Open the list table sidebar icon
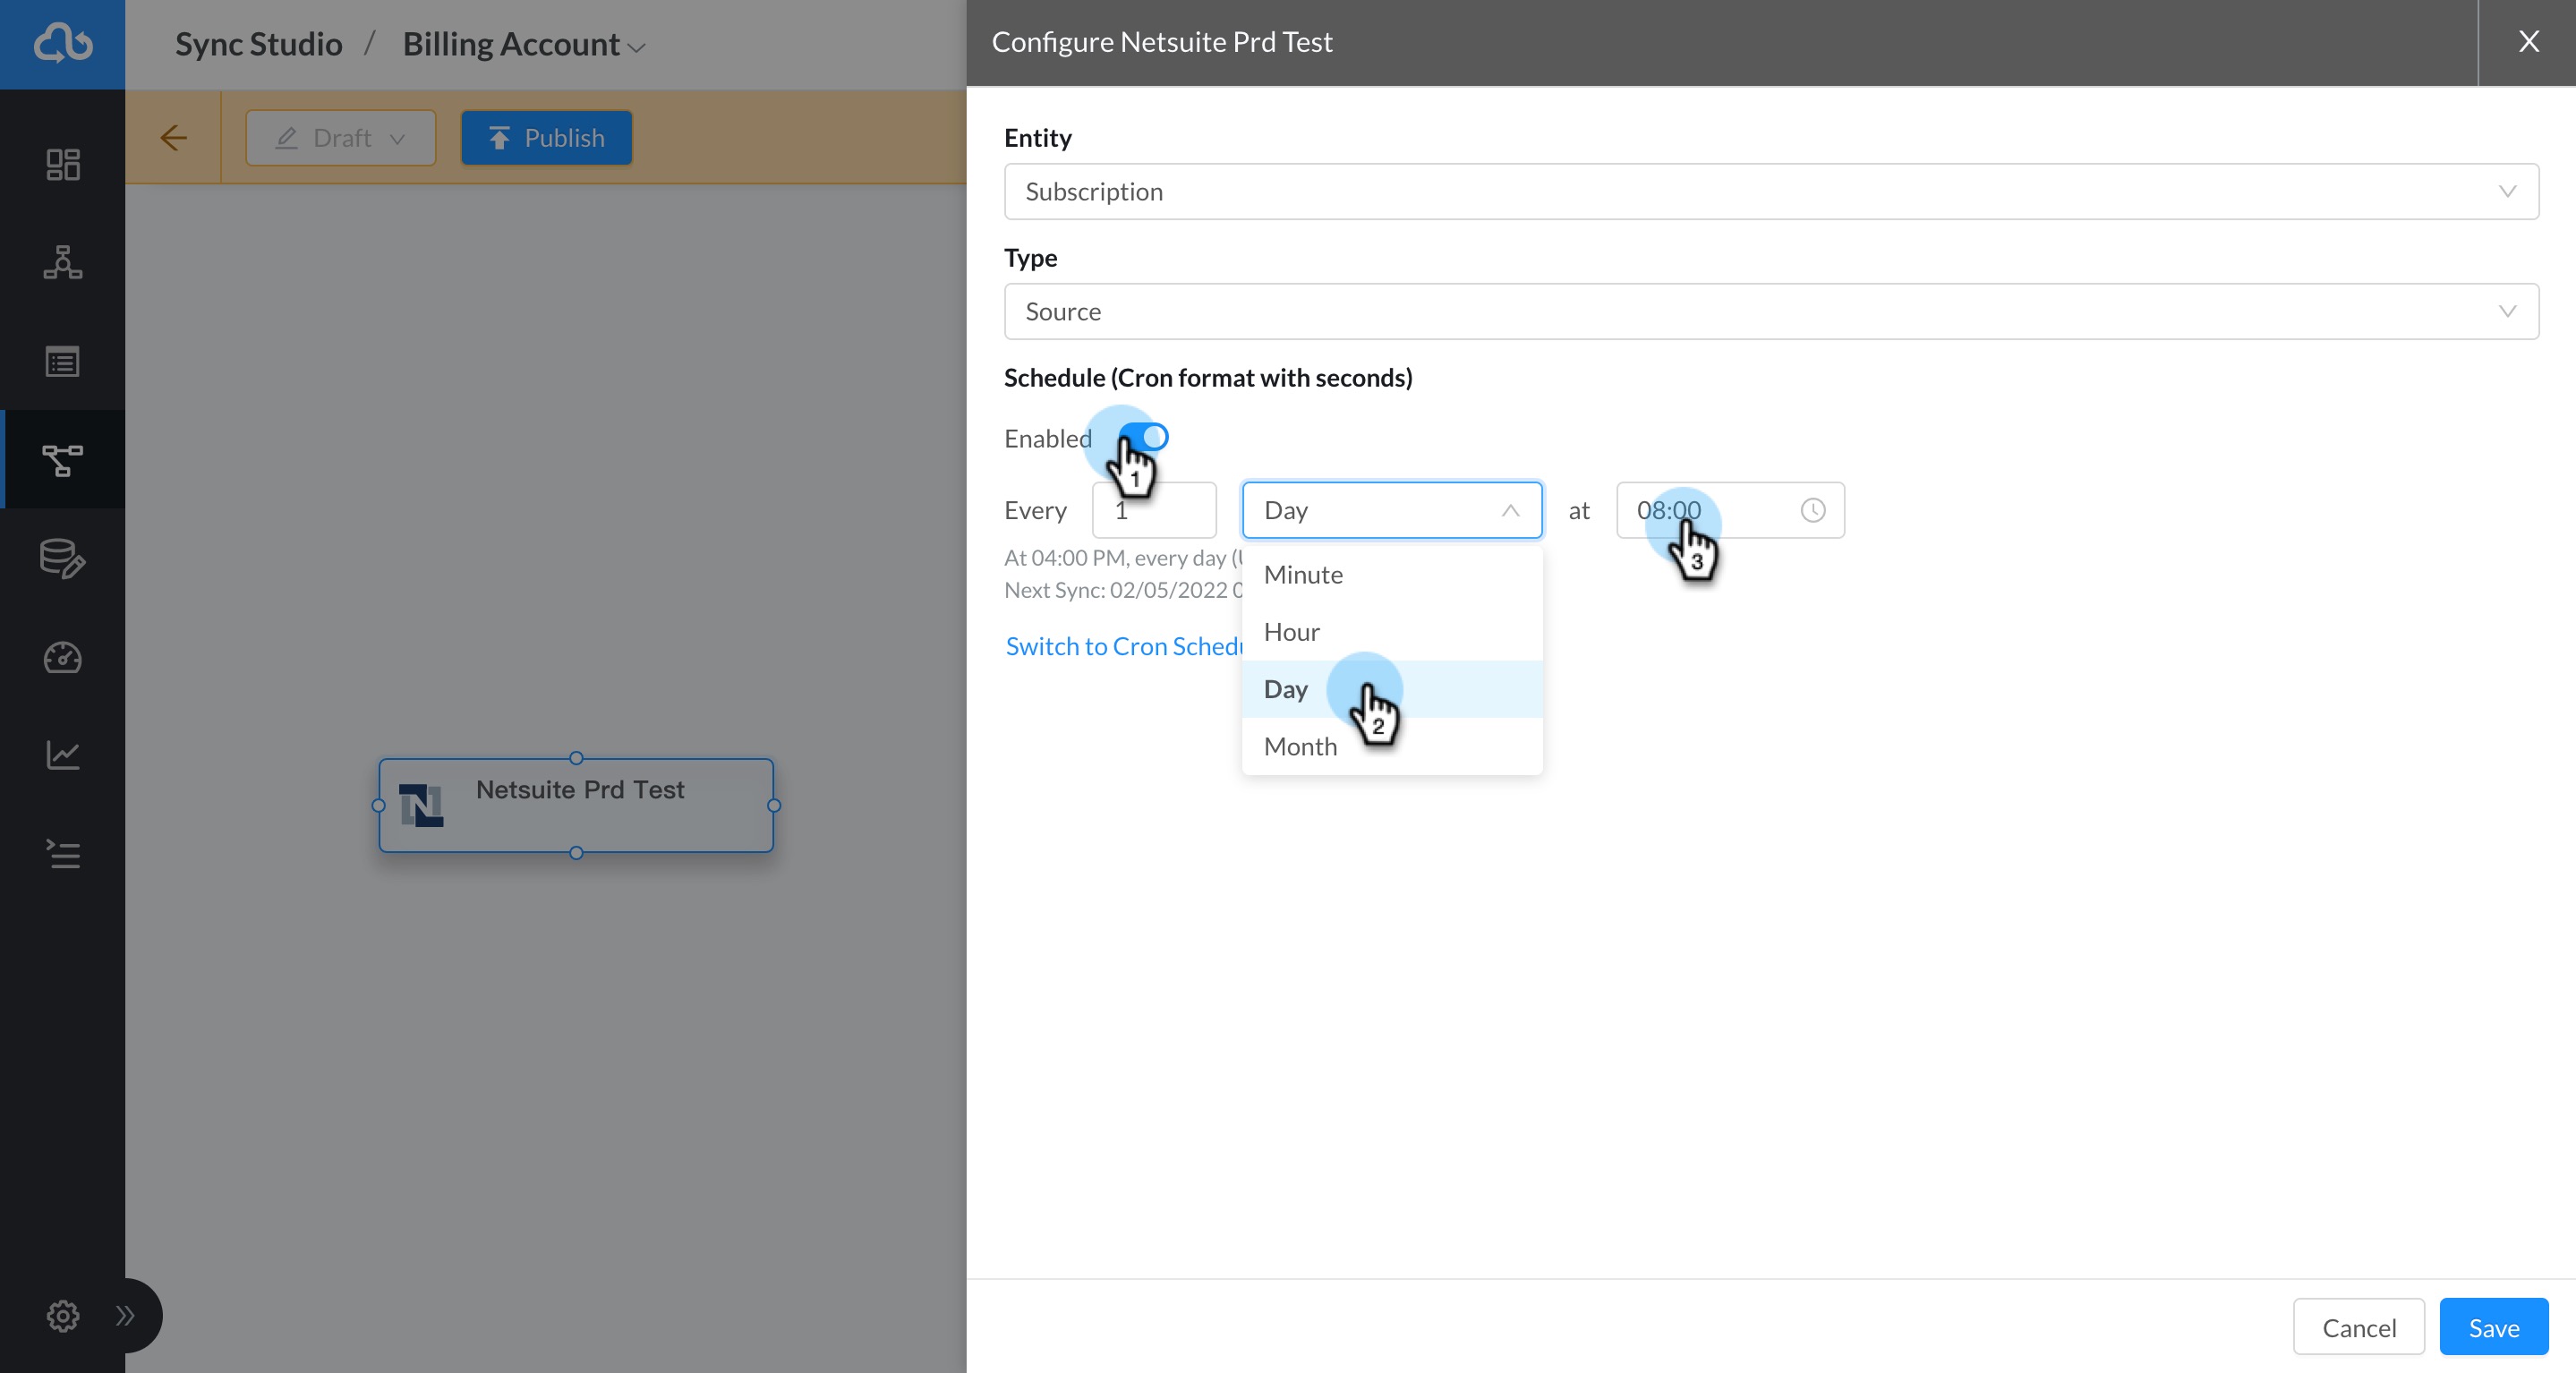The image size is (2576, 1373). [x=63, y=361]
